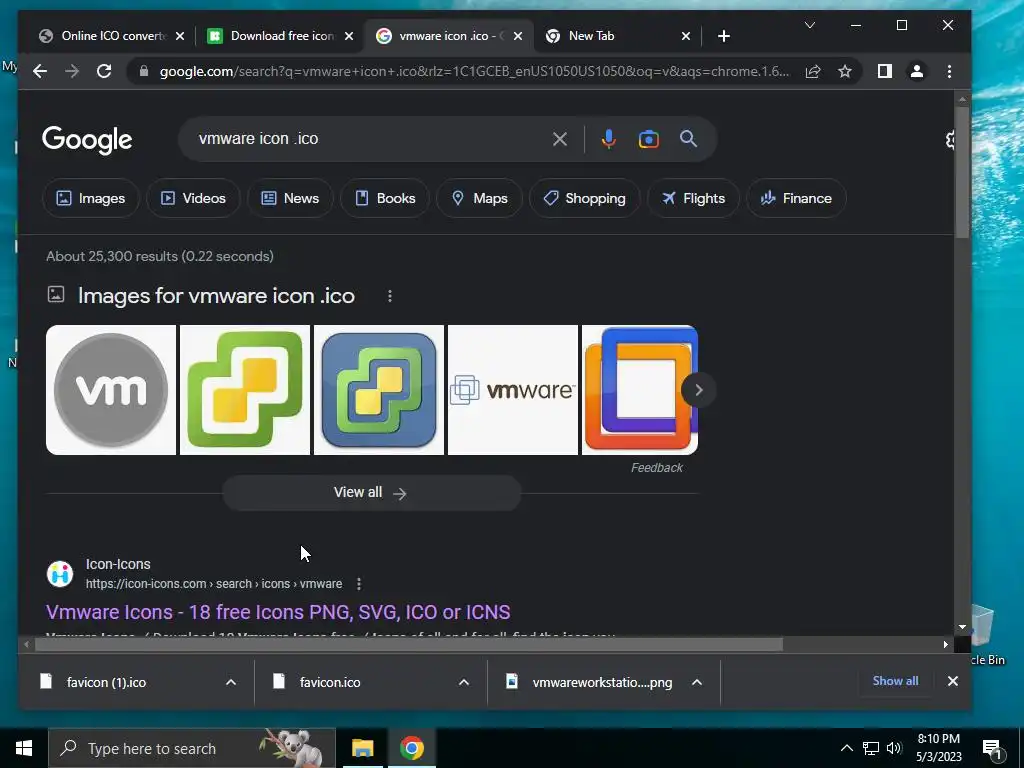1024x768 pixels.
Task: Open the tab search chevron
Action: [x=810, y=25]
